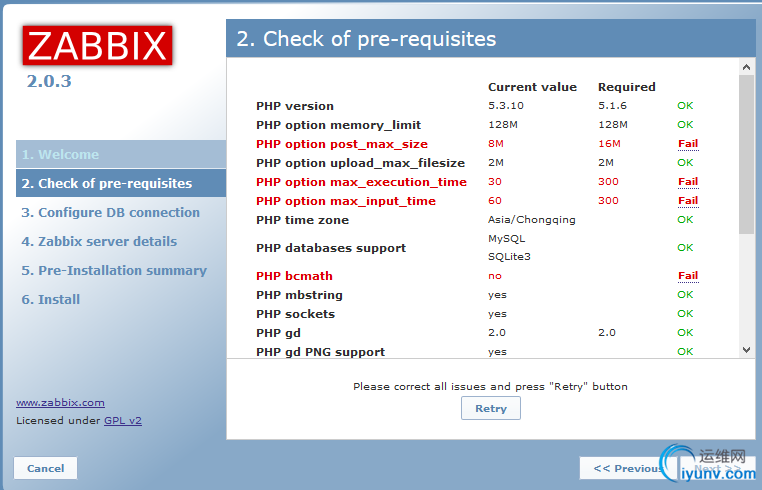The width and height of the screenshot is (762, 490).
Task: Open step 5. Pre-Installation summary
Action: [114, 270]
